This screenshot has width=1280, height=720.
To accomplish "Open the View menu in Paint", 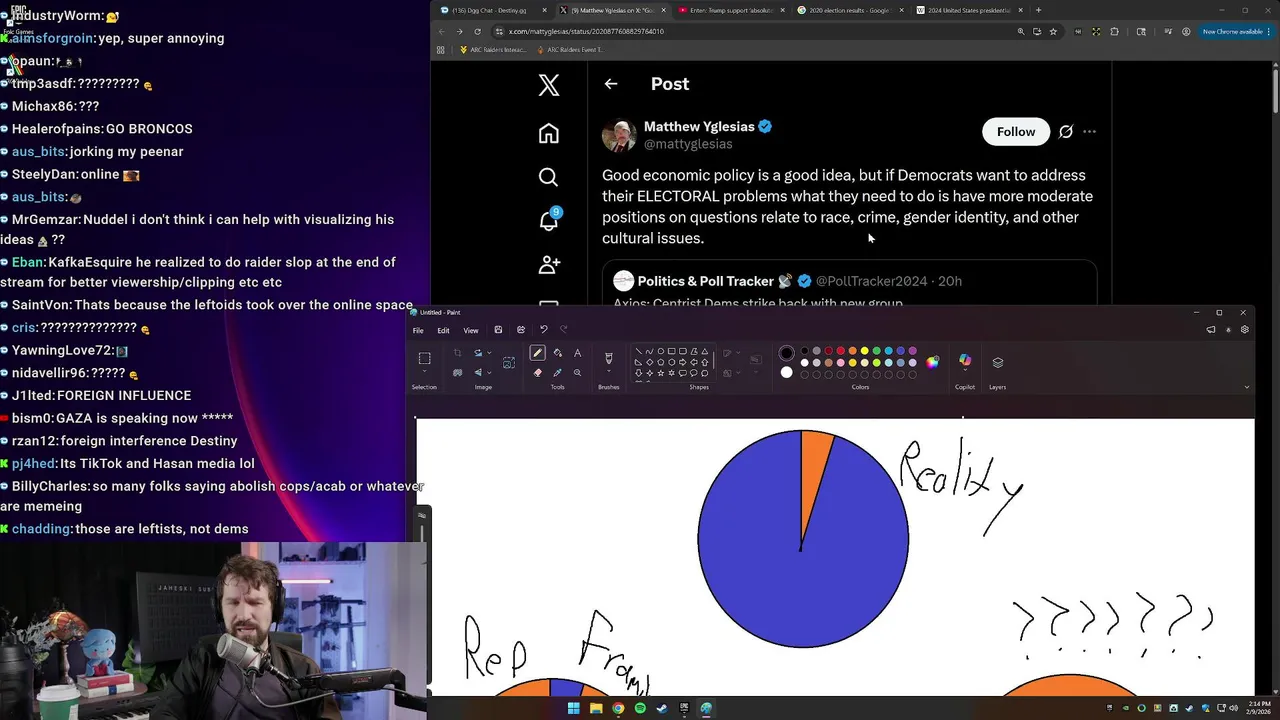I will coord(471,330).
